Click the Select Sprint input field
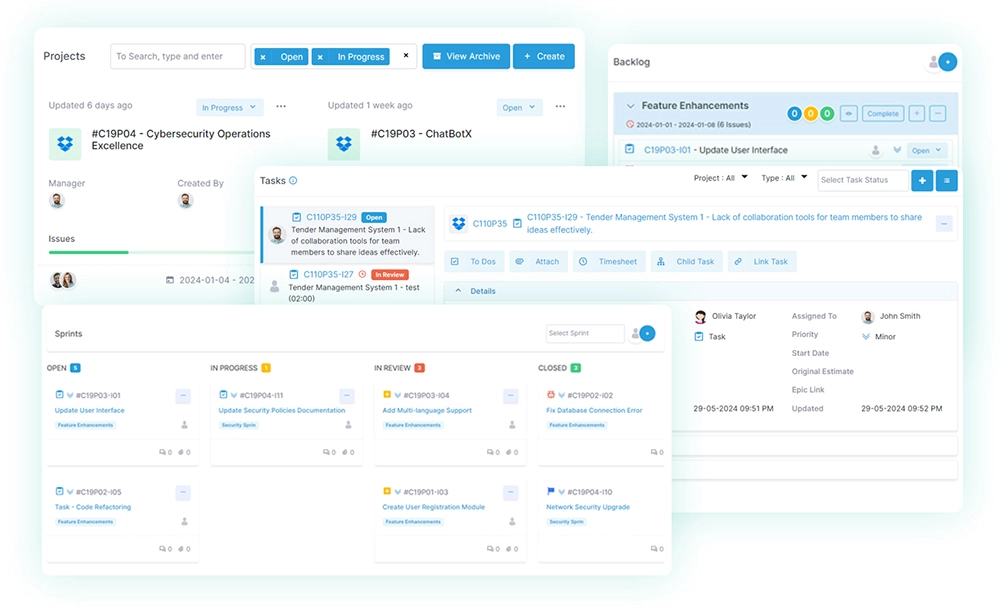This screenshot has width=1000, height=614. pos(584,333)
